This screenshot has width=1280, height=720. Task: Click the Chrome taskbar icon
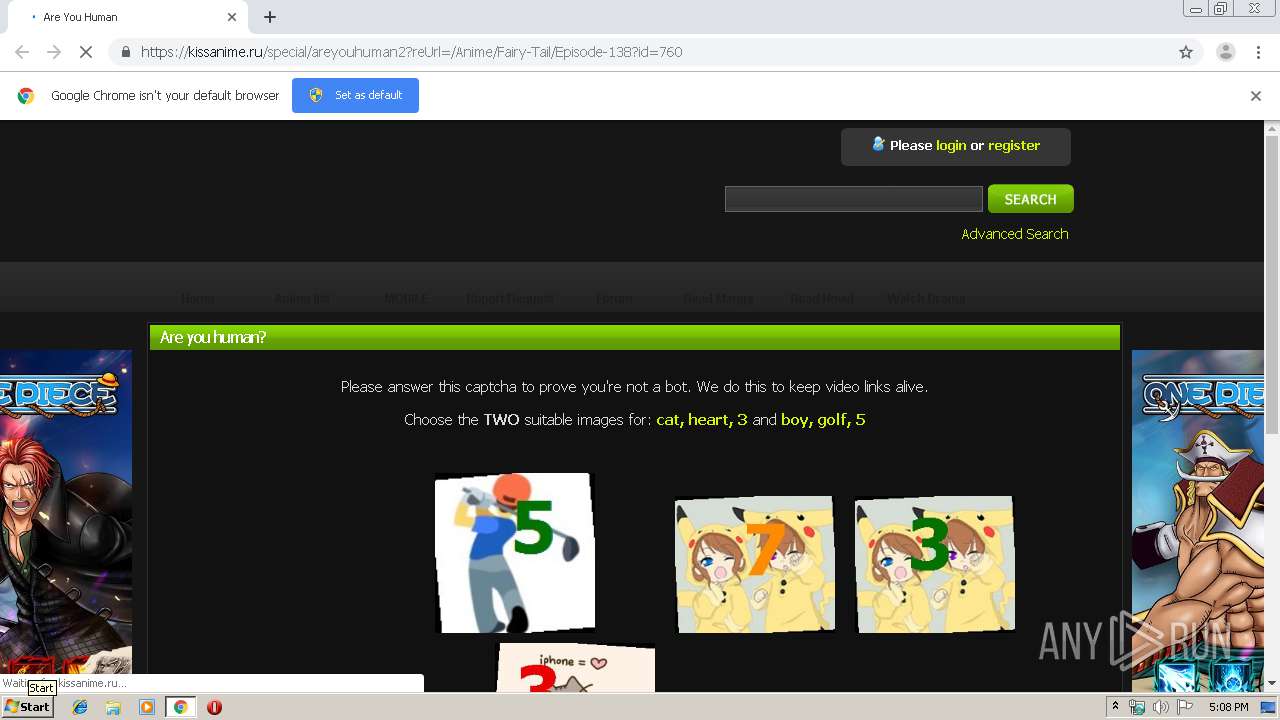pos(180,707)
